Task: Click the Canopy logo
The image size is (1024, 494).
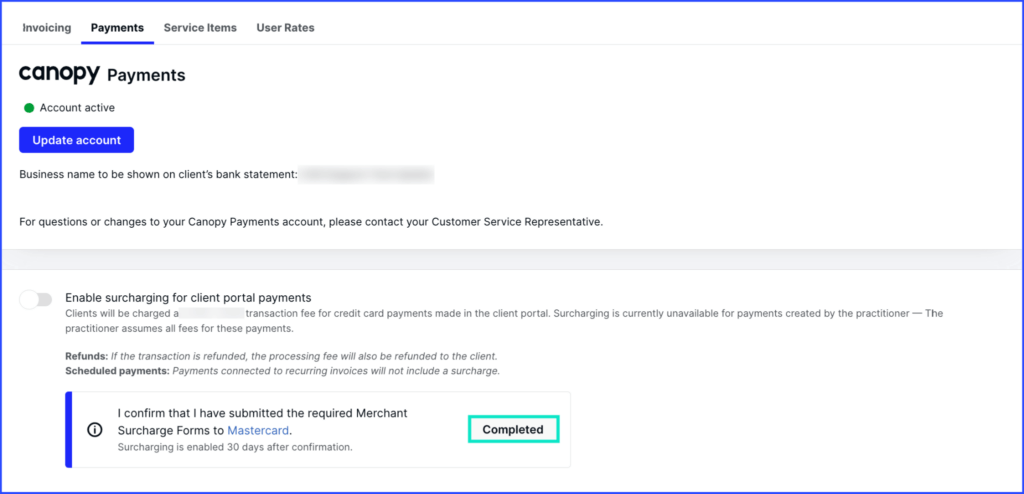Action: click(x=59, y=74)
